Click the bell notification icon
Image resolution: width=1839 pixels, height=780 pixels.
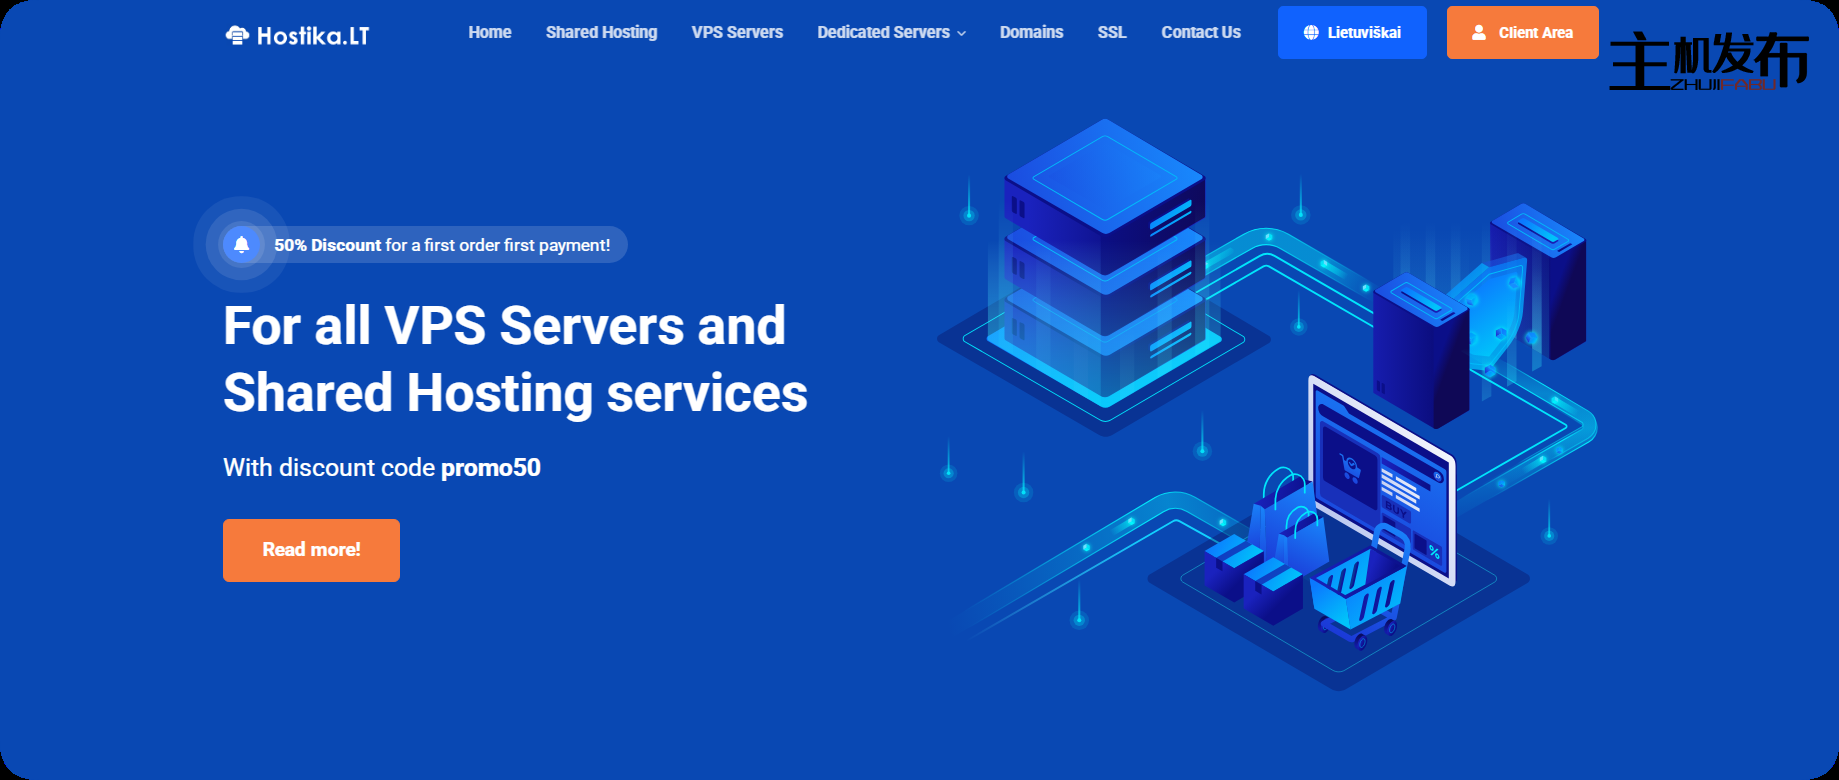pos(241,245)
